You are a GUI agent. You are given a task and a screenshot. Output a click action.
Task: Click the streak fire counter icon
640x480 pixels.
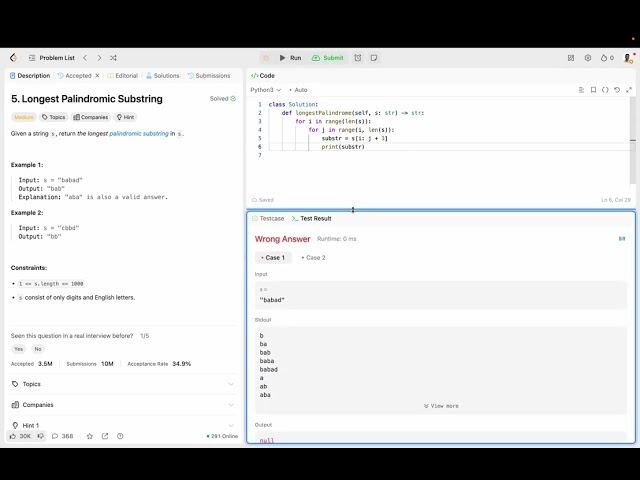click(x=607, y=58)
